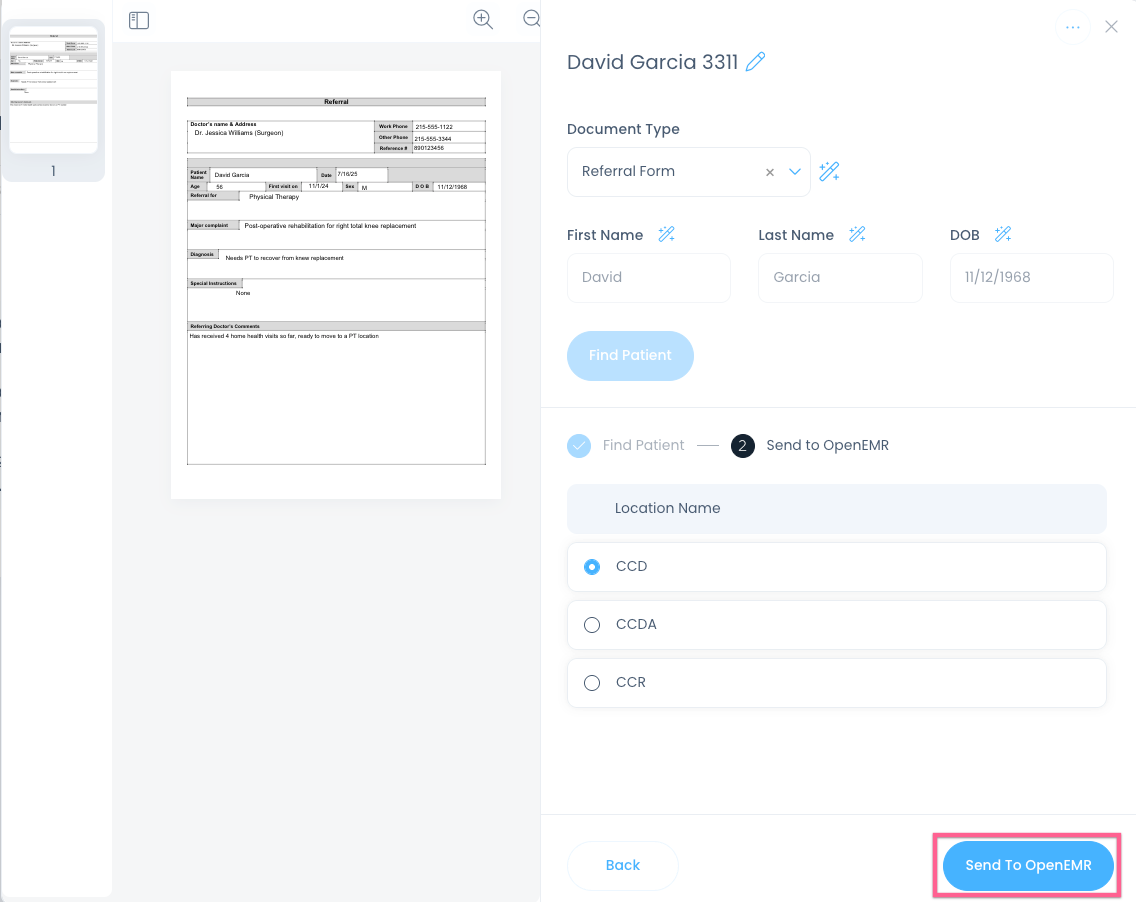1136x902 pixels.
Task: Run auto-fill wand beside Last Name
Action: pos(857,234)
